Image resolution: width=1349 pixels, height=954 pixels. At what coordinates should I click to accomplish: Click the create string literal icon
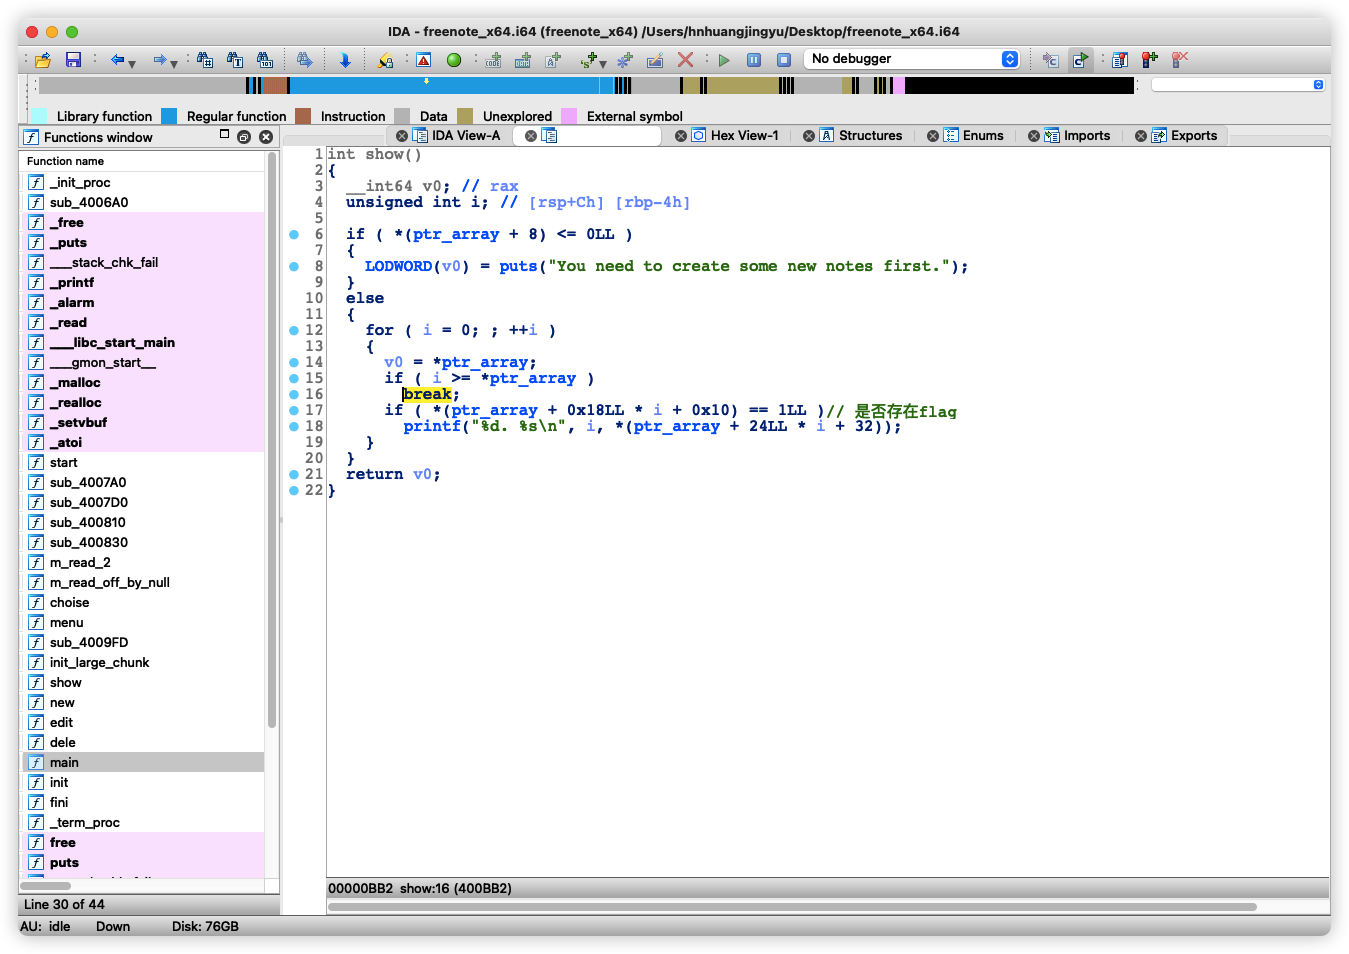pyautogui.click(x=553, y=60)
